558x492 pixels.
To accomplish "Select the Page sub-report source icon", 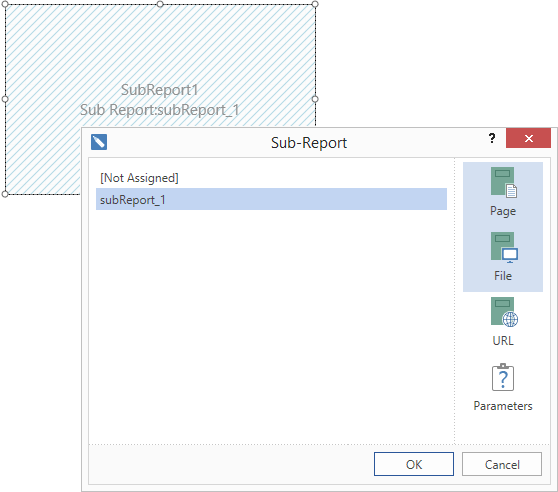I will pos(504,182).
